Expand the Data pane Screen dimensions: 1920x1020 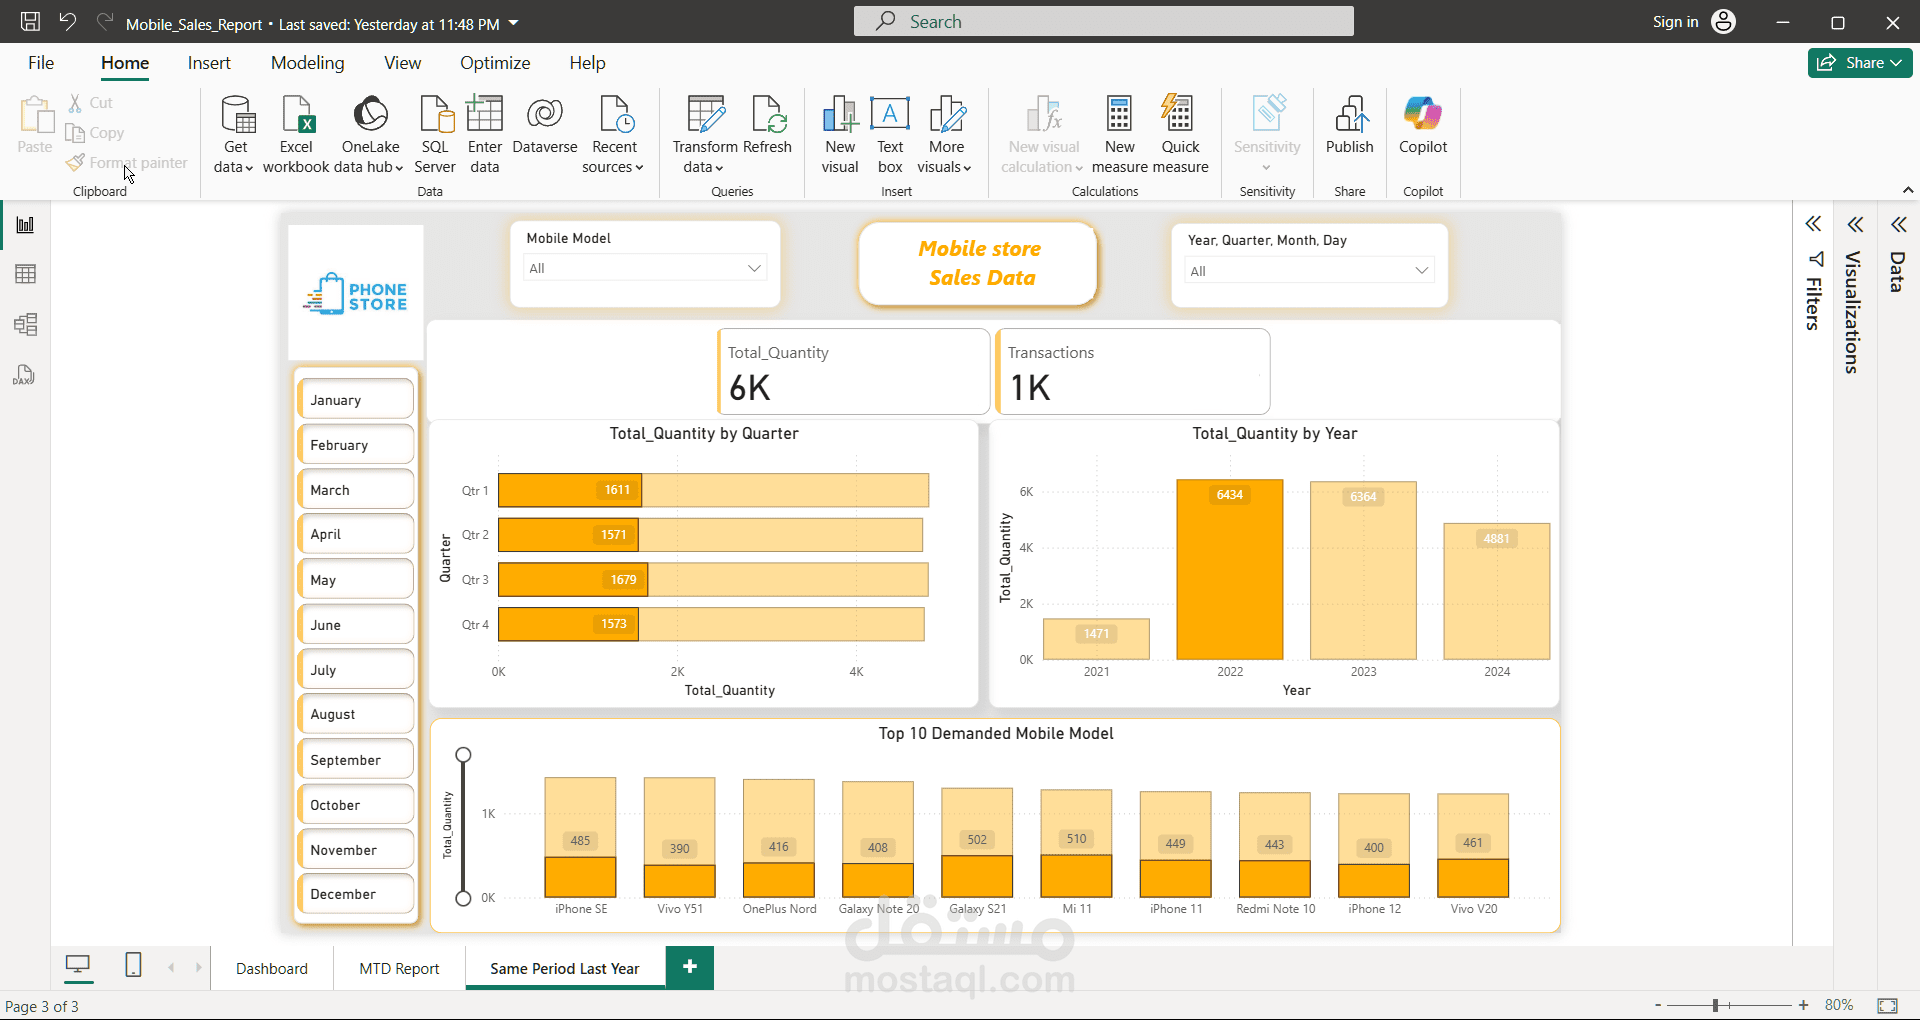(1898, 224)
